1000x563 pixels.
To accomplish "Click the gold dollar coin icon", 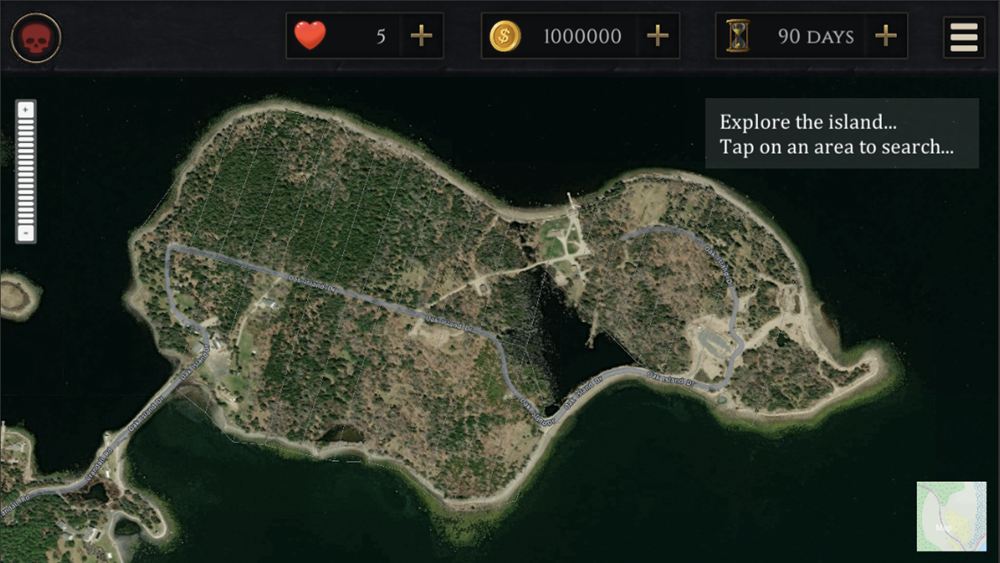I will [x=505, y=36].
